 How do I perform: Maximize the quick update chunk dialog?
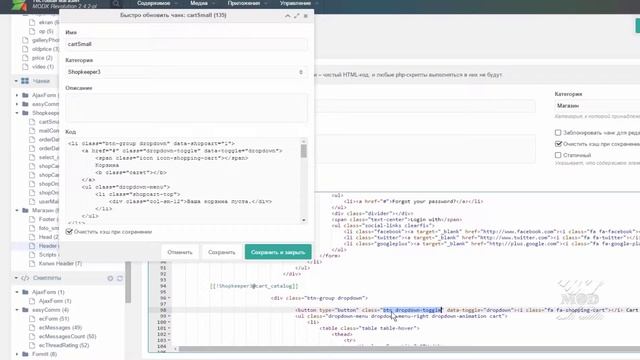point(297,16)
